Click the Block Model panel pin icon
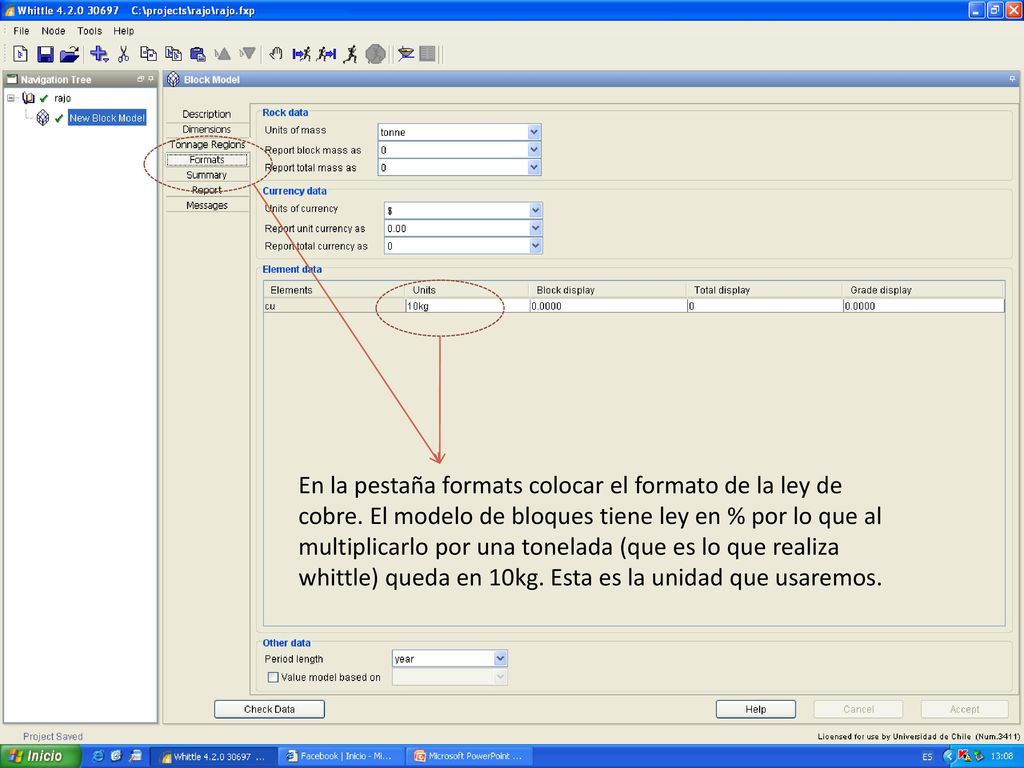This screenshot has width=1024, height=768. (1012, 79)
